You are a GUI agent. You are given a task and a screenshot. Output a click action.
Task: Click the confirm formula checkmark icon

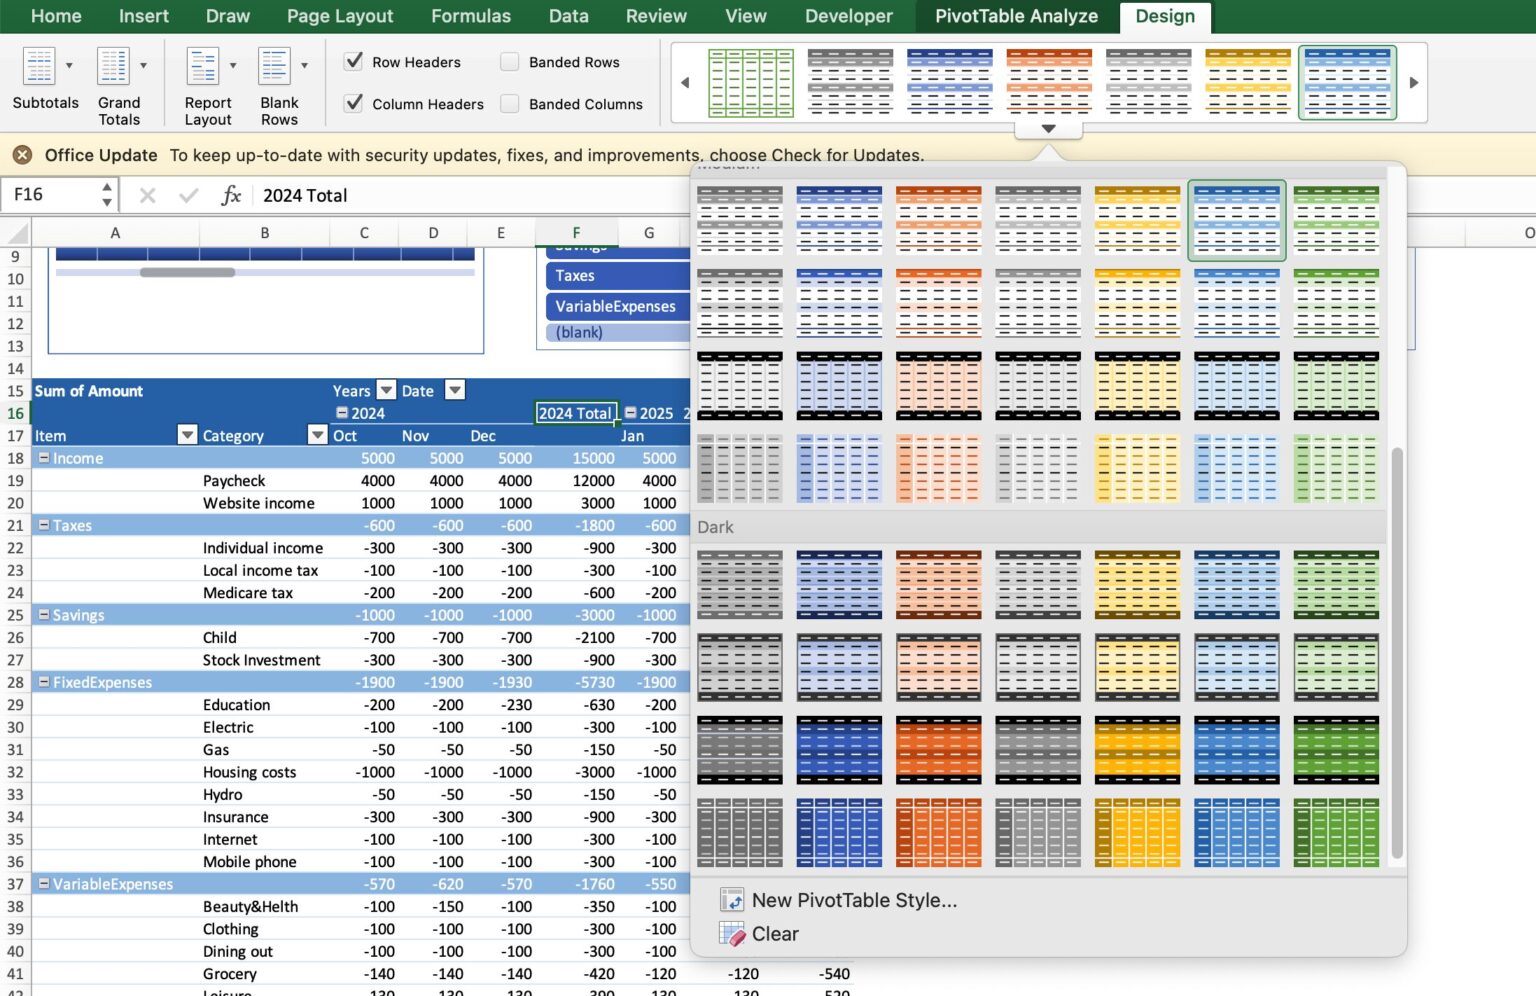188,195
